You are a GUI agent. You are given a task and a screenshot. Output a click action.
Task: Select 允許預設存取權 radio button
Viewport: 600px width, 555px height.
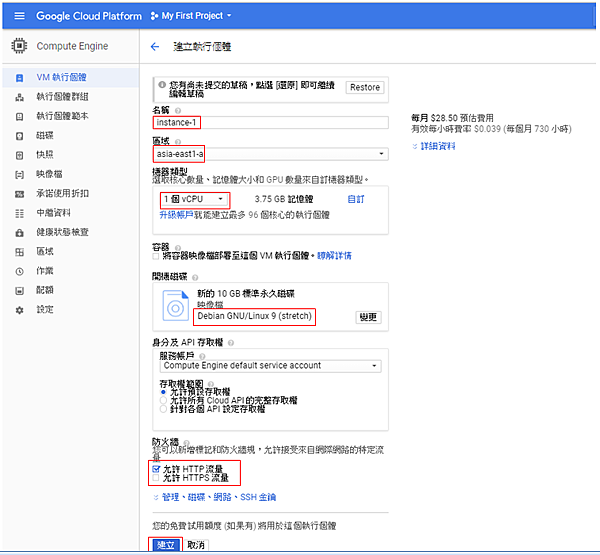(163, 392)
